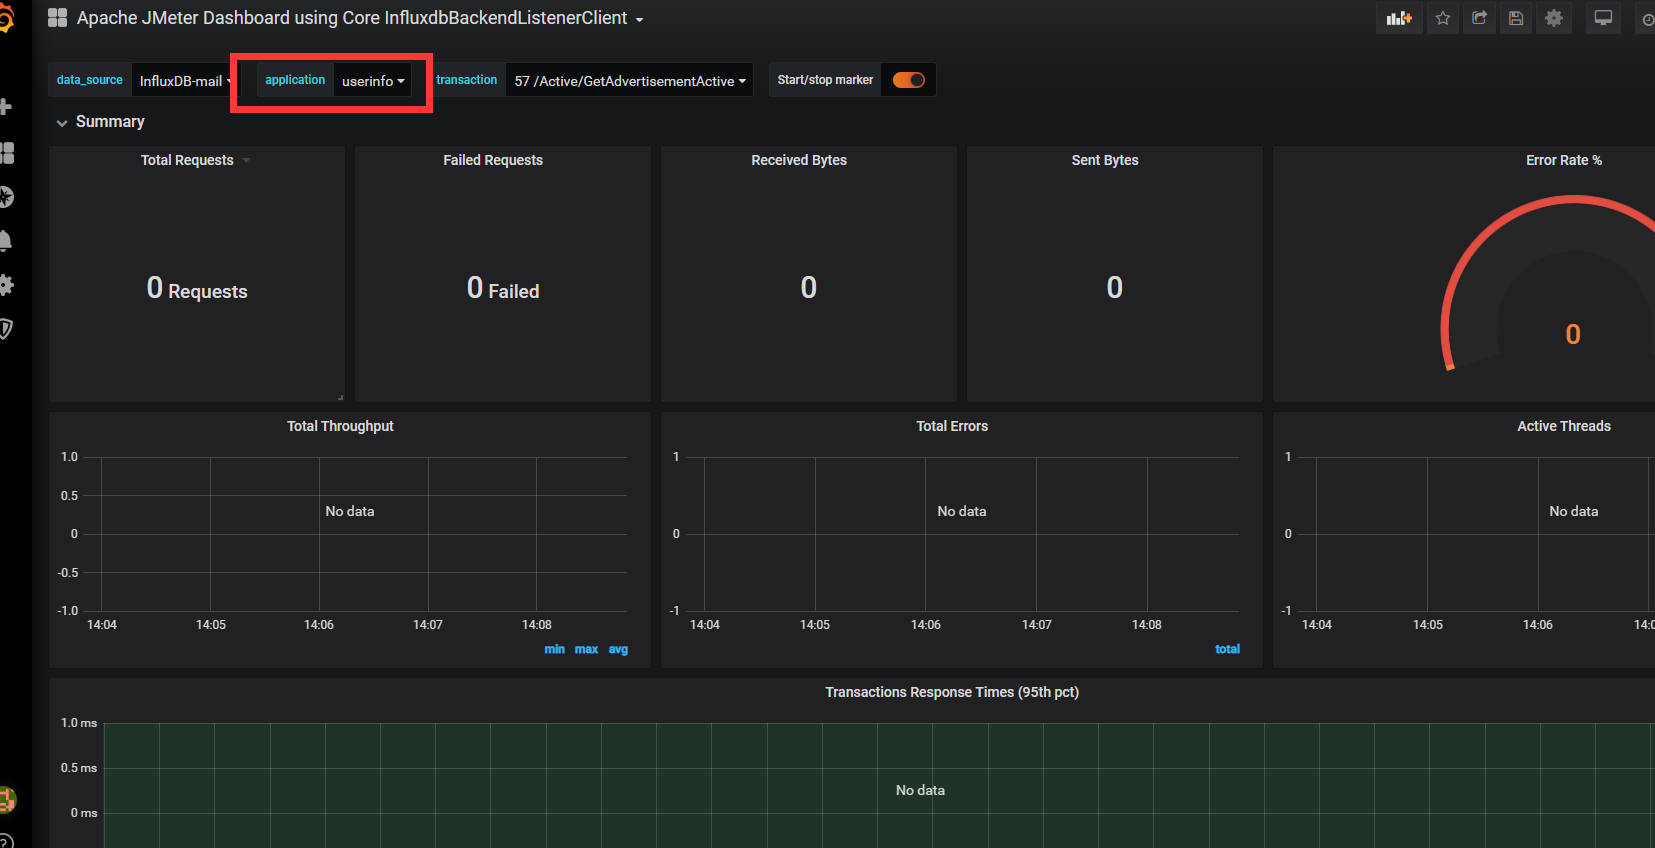Open the user avatar in sidebar
1655x848 pixels.
click(x=7, y=799)
